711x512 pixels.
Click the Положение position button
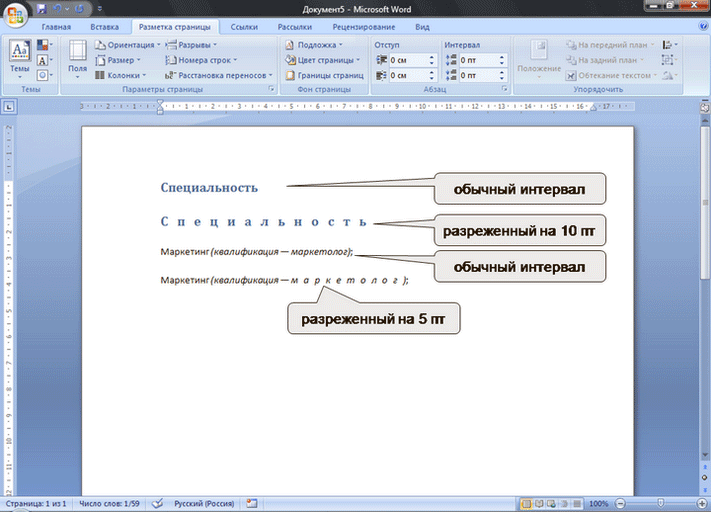point(539,59)
